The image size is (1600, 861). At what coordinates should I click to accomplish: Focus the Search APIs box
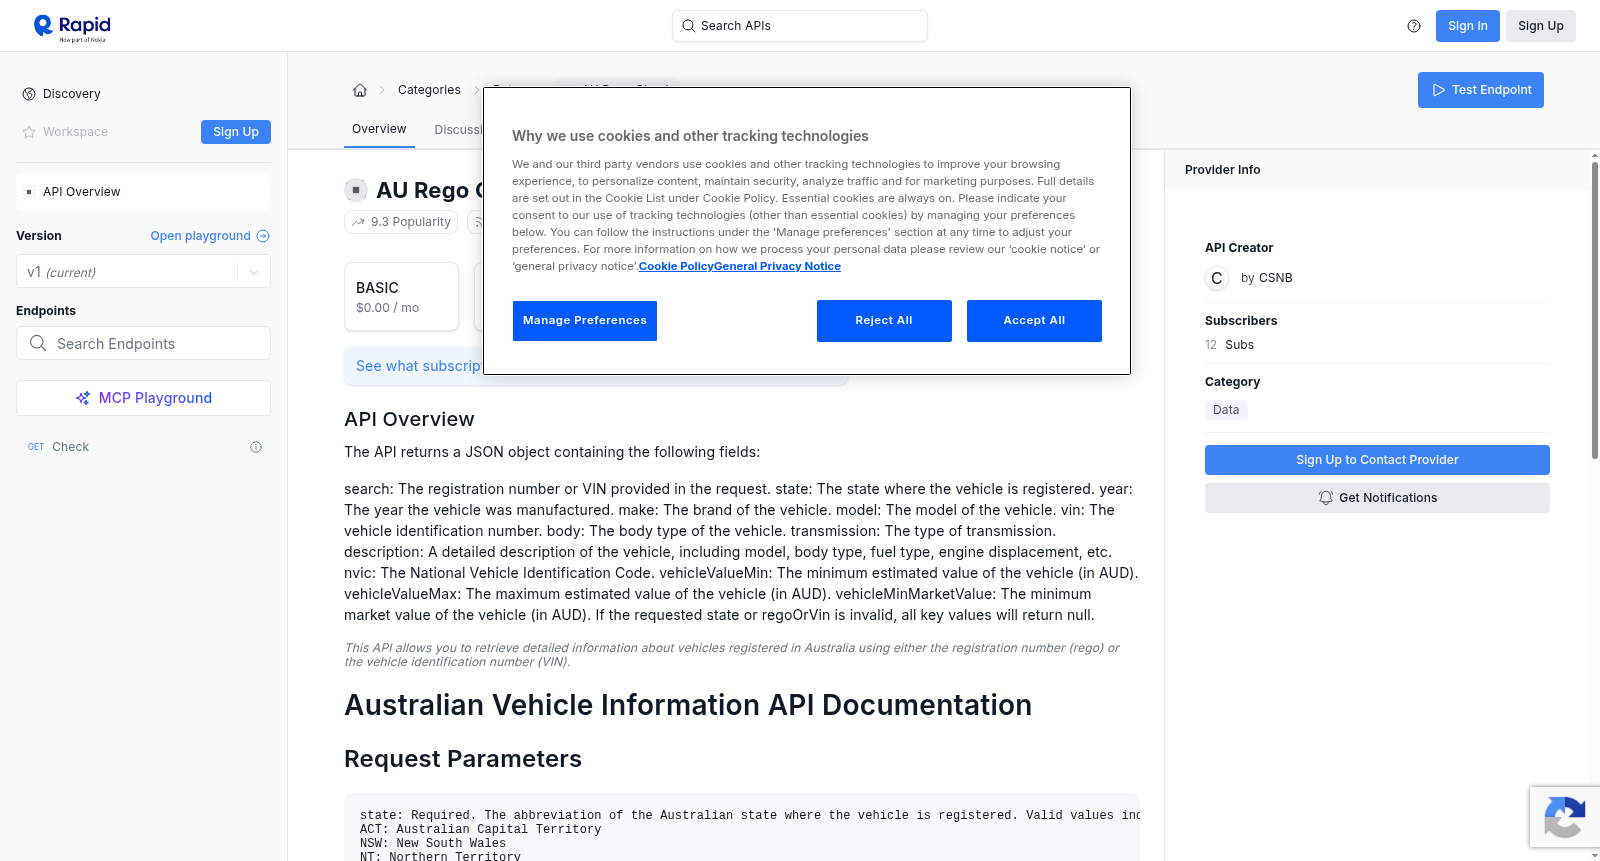point(800,26)
